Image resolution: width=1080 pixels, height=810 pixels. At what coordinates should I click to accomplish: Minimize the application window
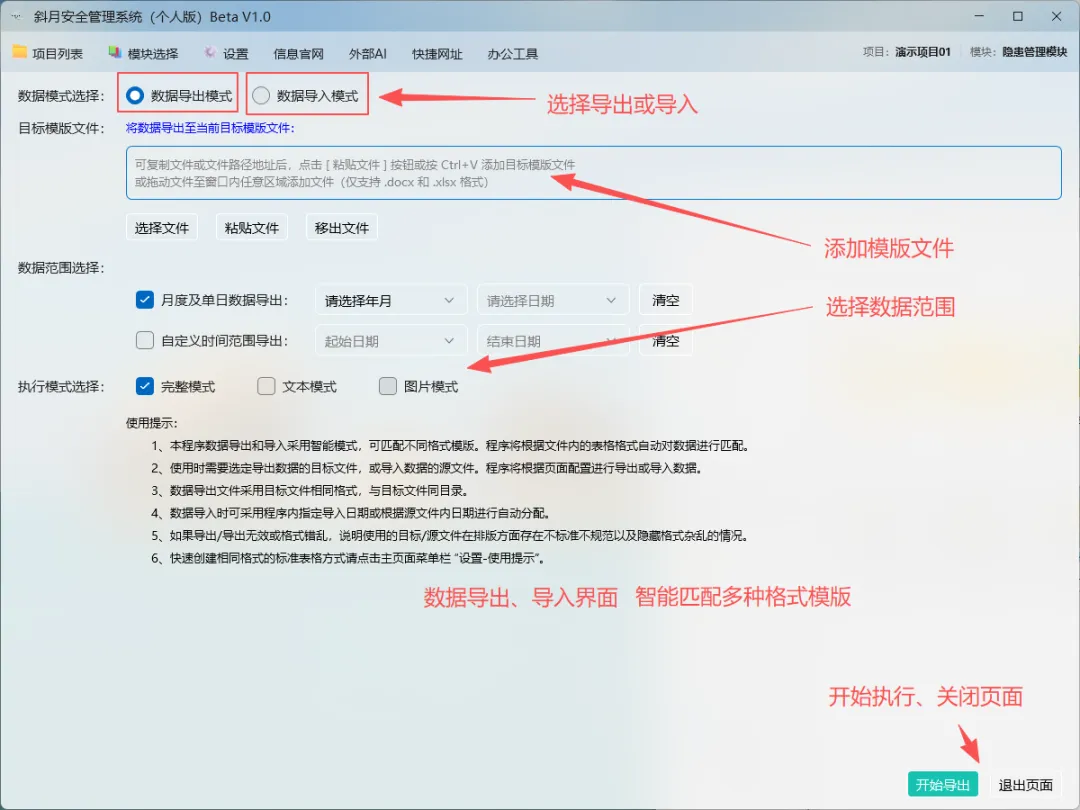tap(979, 16)
